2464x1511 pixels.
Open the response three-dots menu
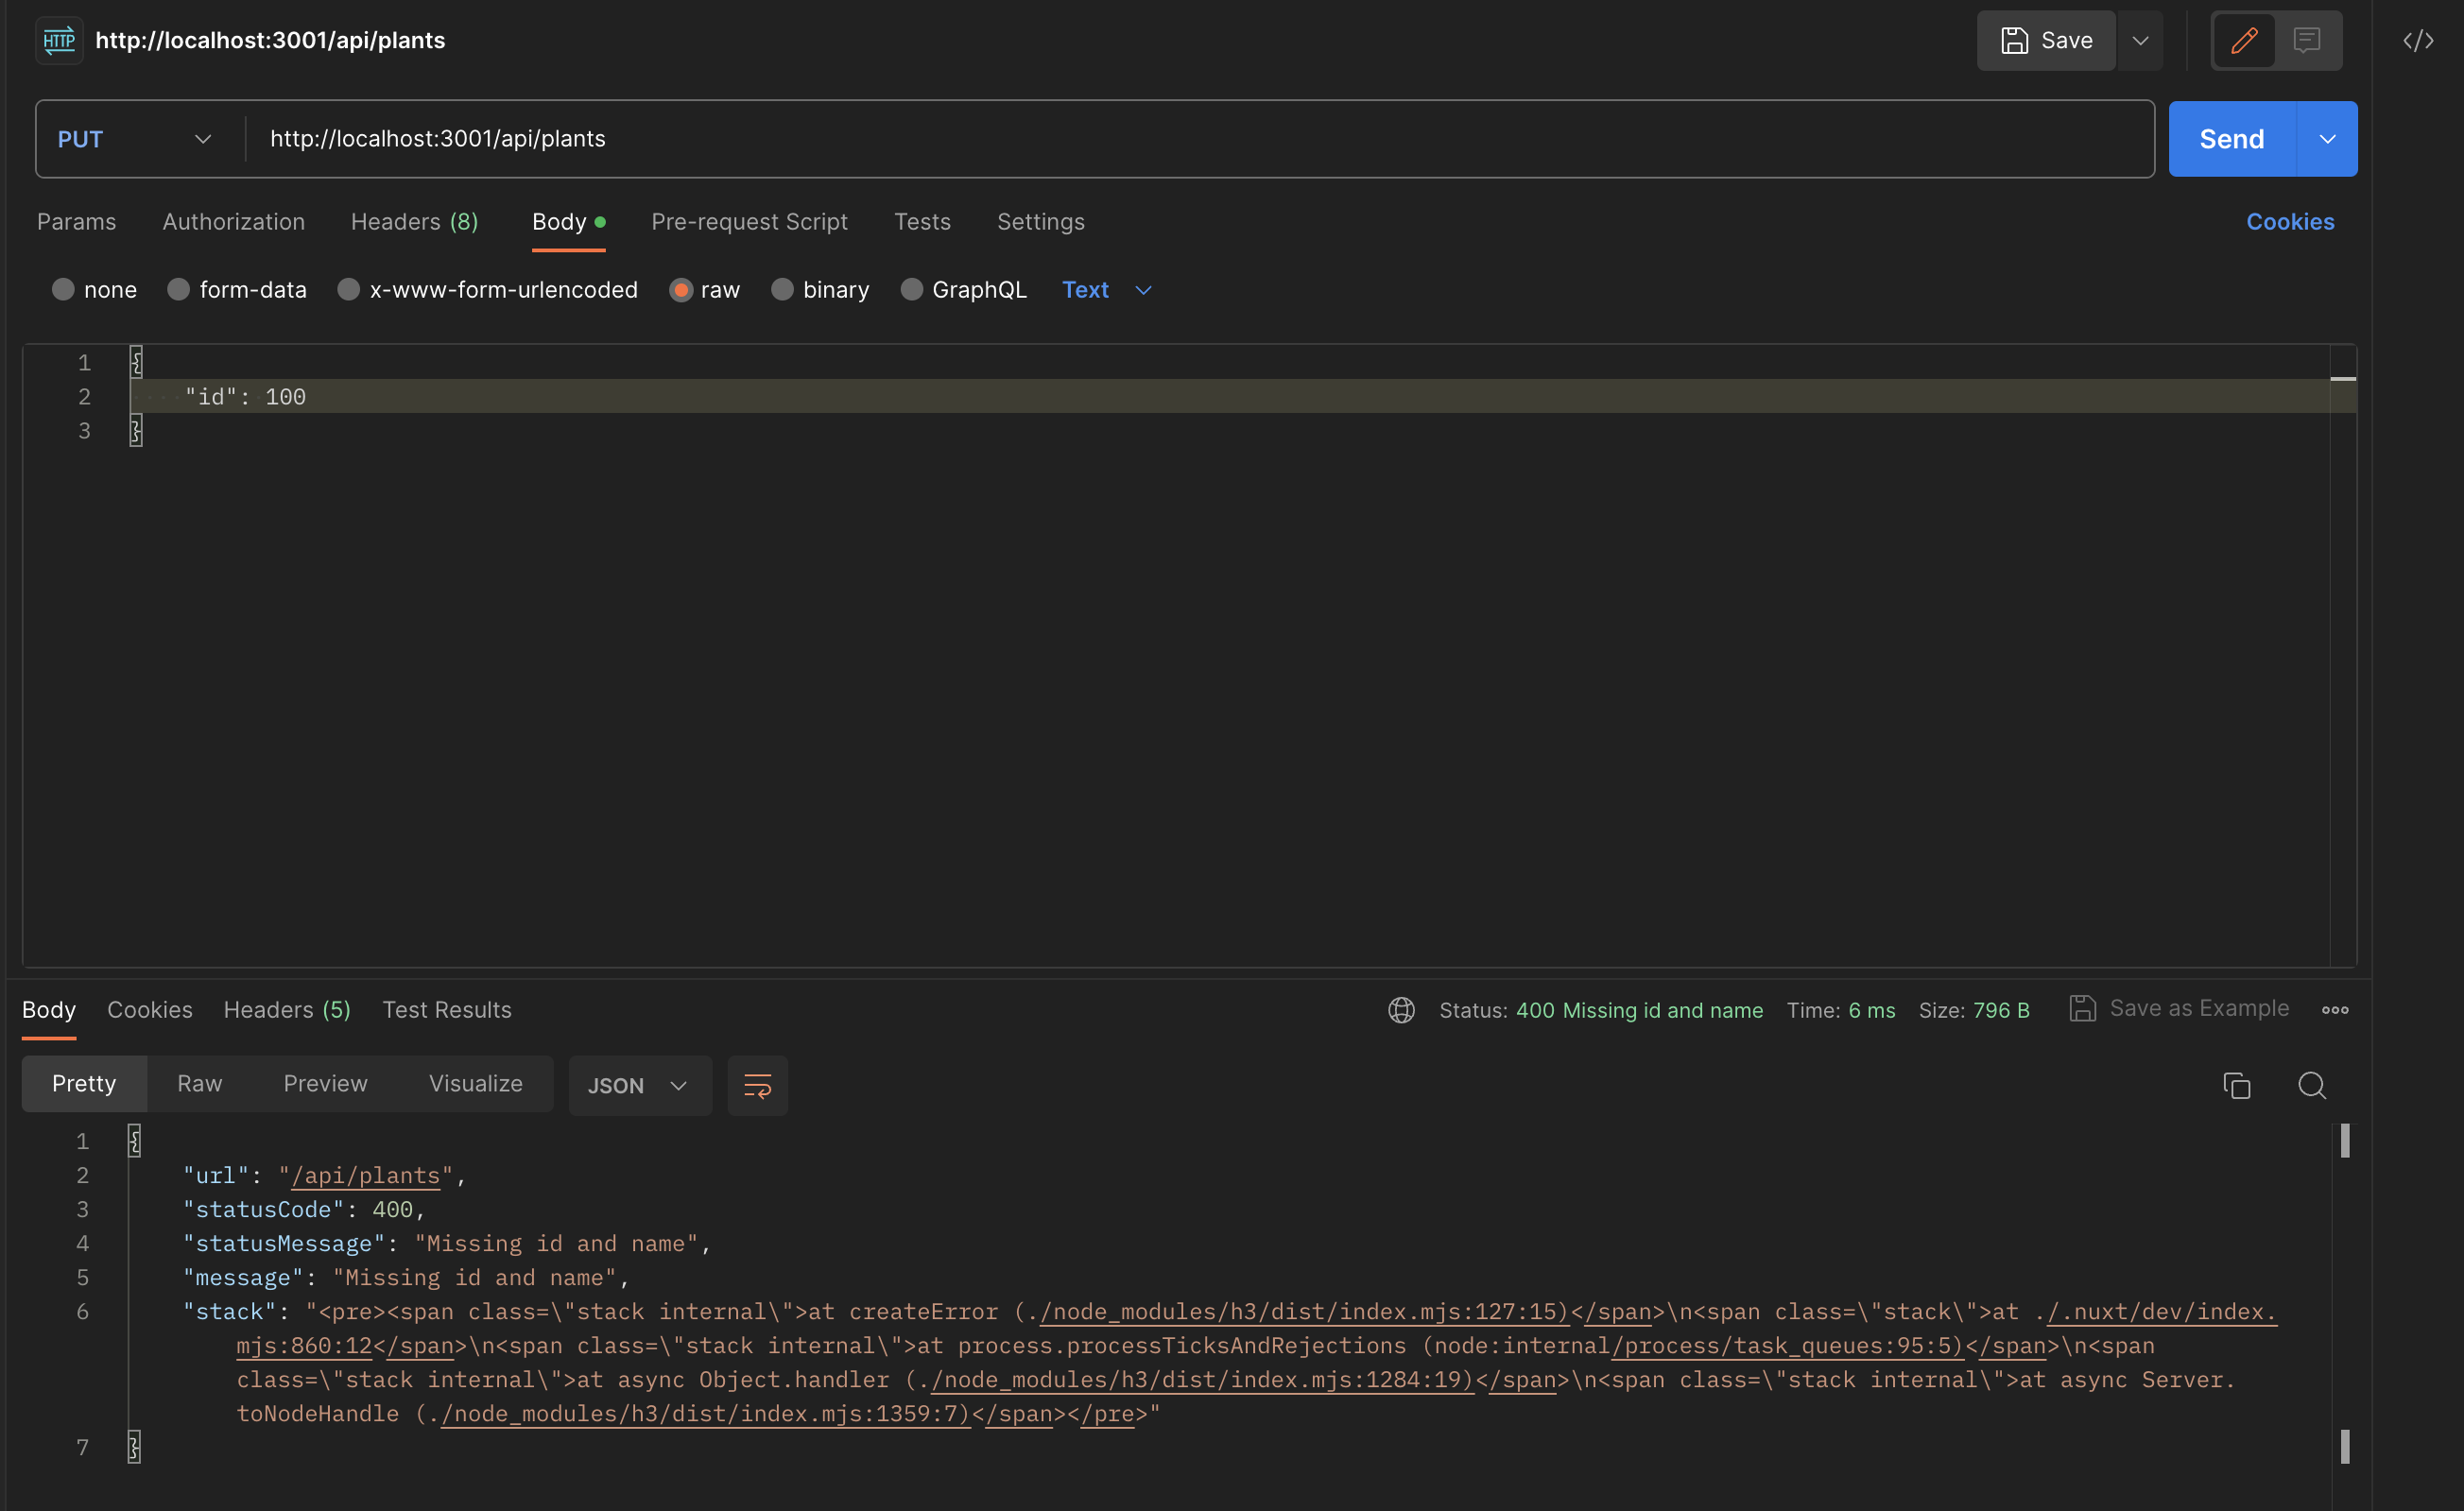pos(2334,1010)
